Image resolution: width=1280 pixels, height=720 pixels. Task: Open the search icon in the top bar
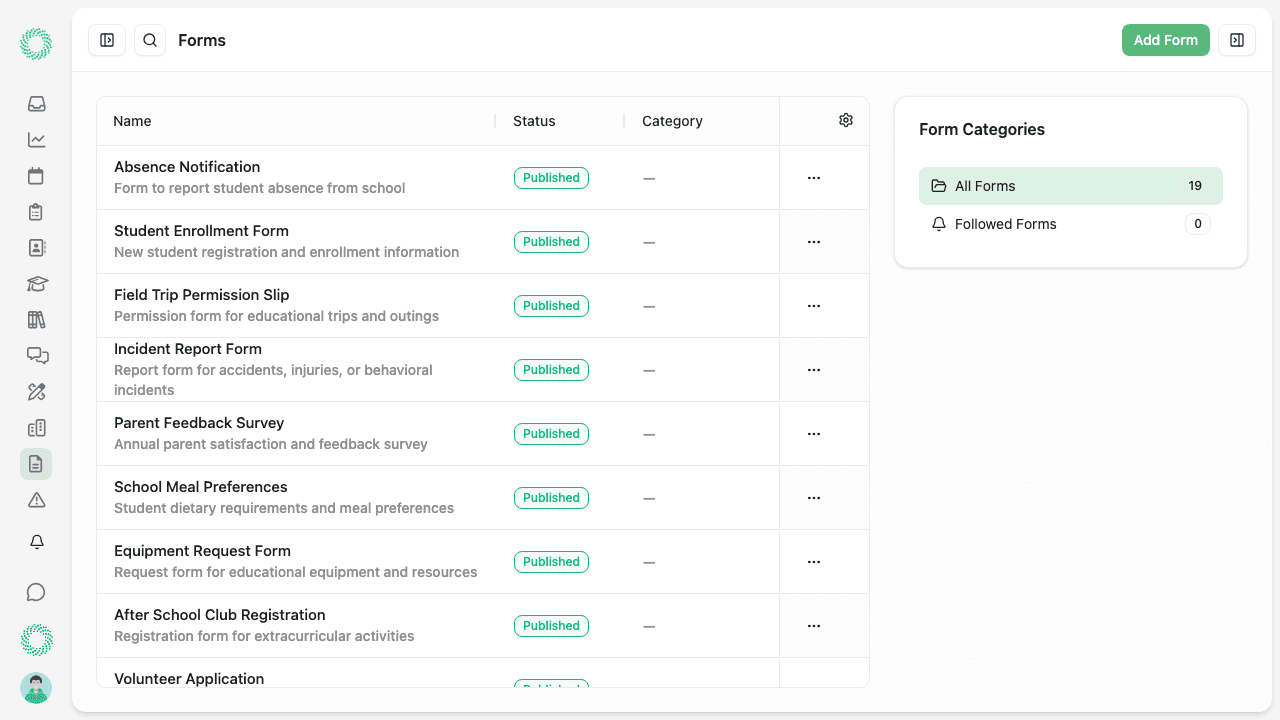pyautogui.click(x=149, y=40)
